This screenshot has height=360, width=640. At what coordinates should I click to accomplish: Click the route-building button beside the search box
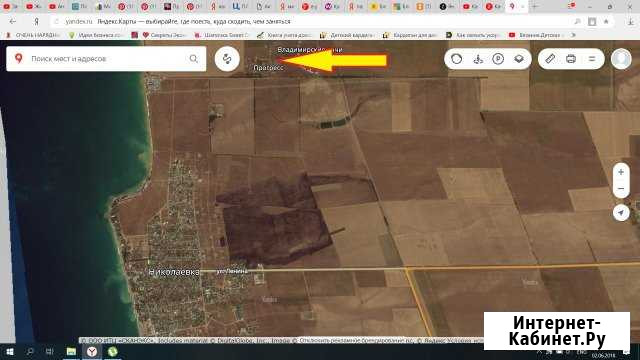pyautogui.click(x=227, y=59)
